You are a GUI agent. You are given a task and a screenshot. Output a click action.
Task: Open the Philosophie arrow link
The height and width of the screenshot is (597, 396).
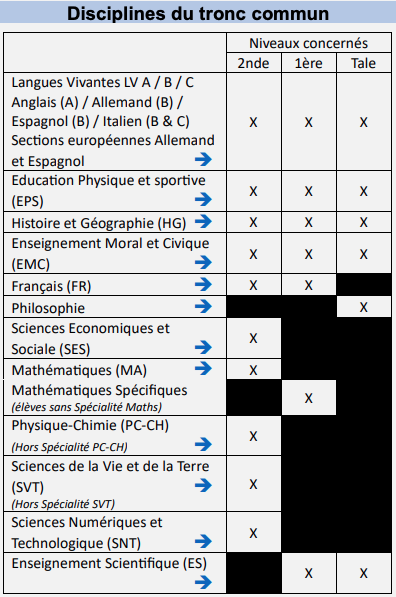pos(203,306)
